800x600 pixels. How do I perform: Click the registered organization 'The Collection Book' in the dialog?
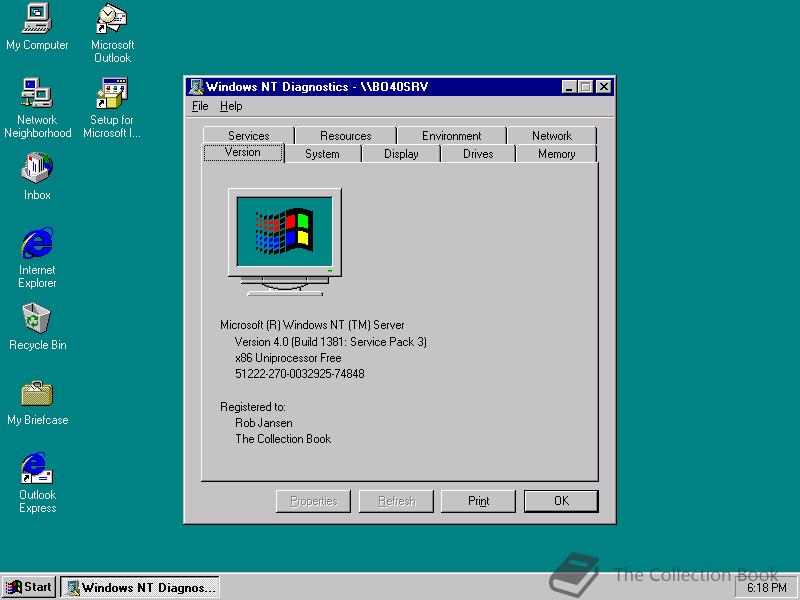click(x=283, y=439)
